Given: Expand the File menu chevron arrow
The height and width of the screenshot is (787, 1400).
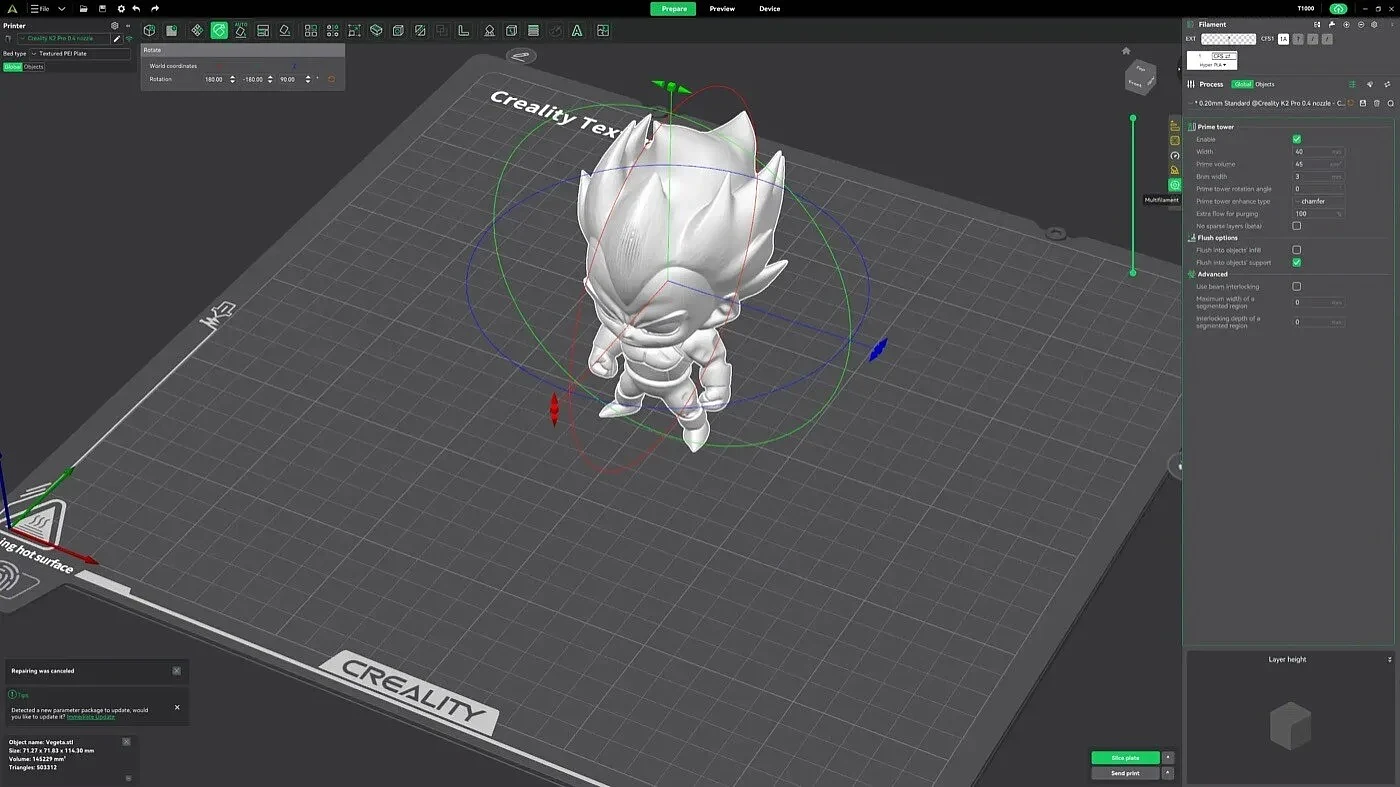Looking at the screenshot, I should click(x=61, y=9).
